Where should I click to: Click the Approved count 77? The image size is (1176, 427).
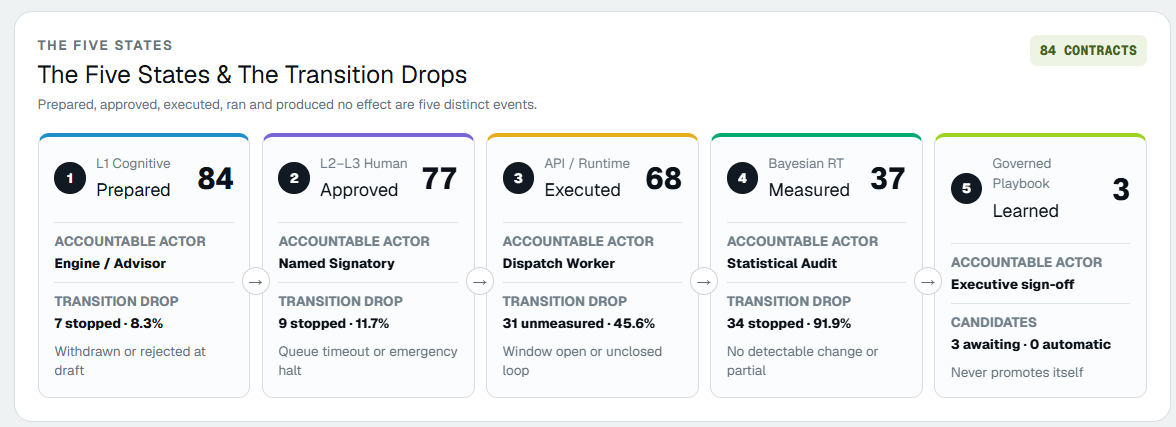coord(440,179)
